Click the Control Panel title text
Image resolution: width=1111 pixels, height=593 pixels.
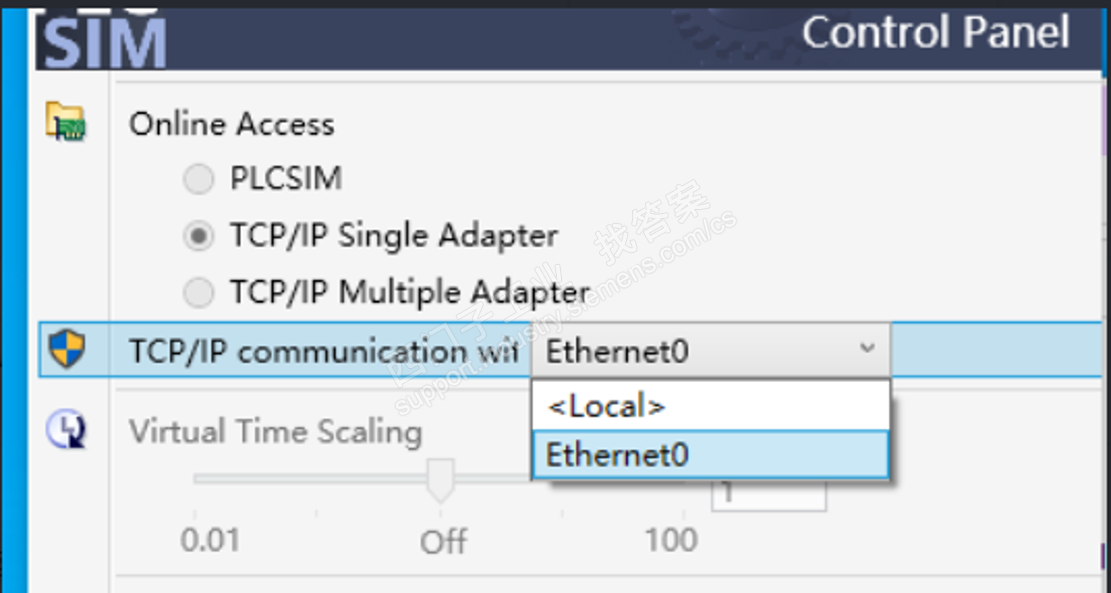tap(935, 33)
